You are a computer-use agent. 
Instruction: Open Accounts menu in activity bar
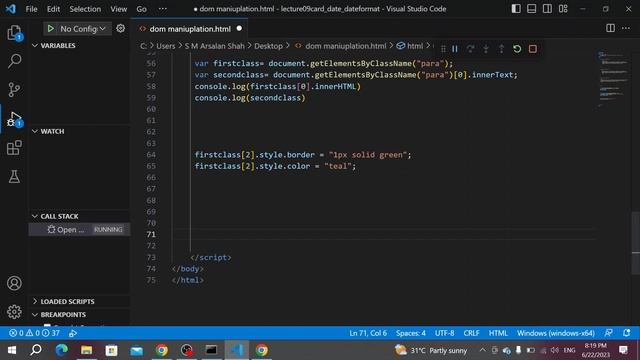pos(14,283)
